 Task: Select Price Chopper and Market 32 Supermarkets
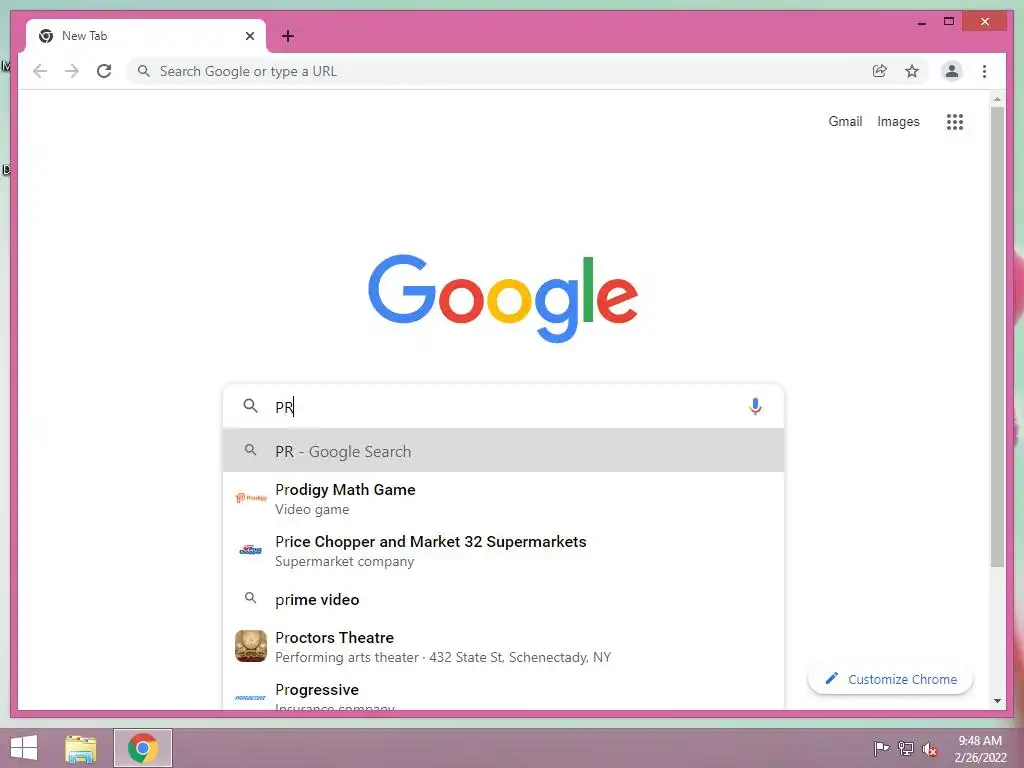pos(503,551)
